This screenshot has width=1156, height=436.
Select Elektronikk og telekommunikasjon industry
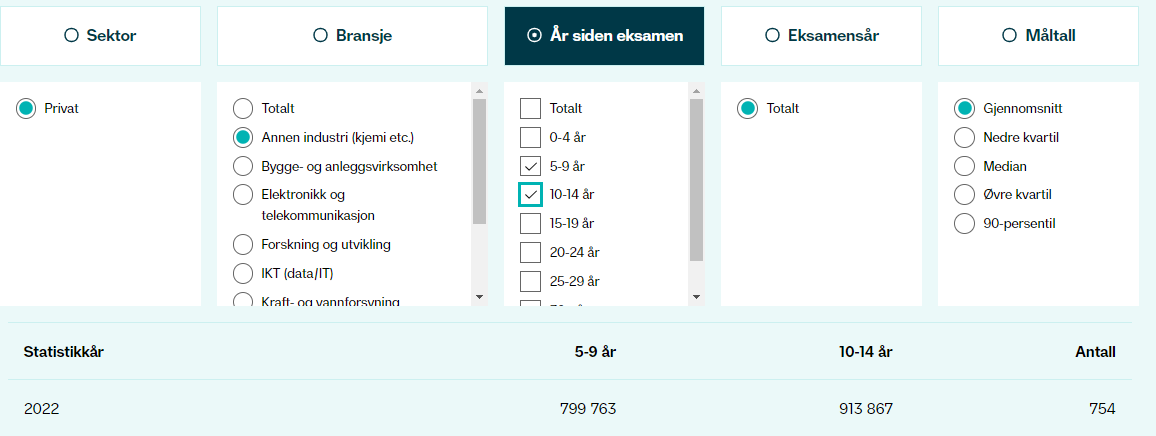[x=243, y=195]
